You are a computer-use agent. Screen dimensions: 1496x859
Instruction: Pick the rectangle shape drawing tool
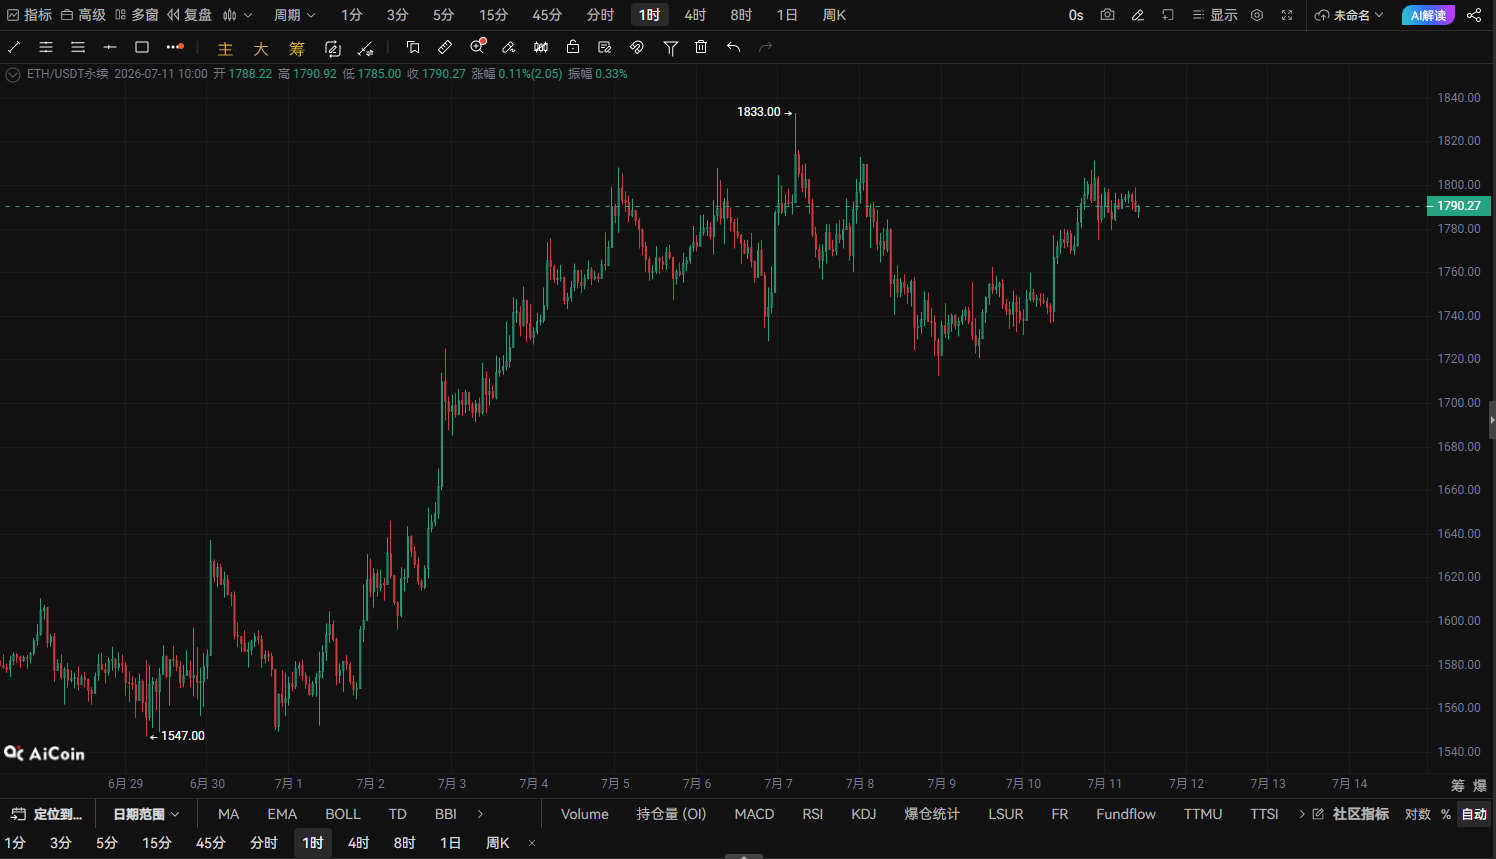[x=142, y=47]
